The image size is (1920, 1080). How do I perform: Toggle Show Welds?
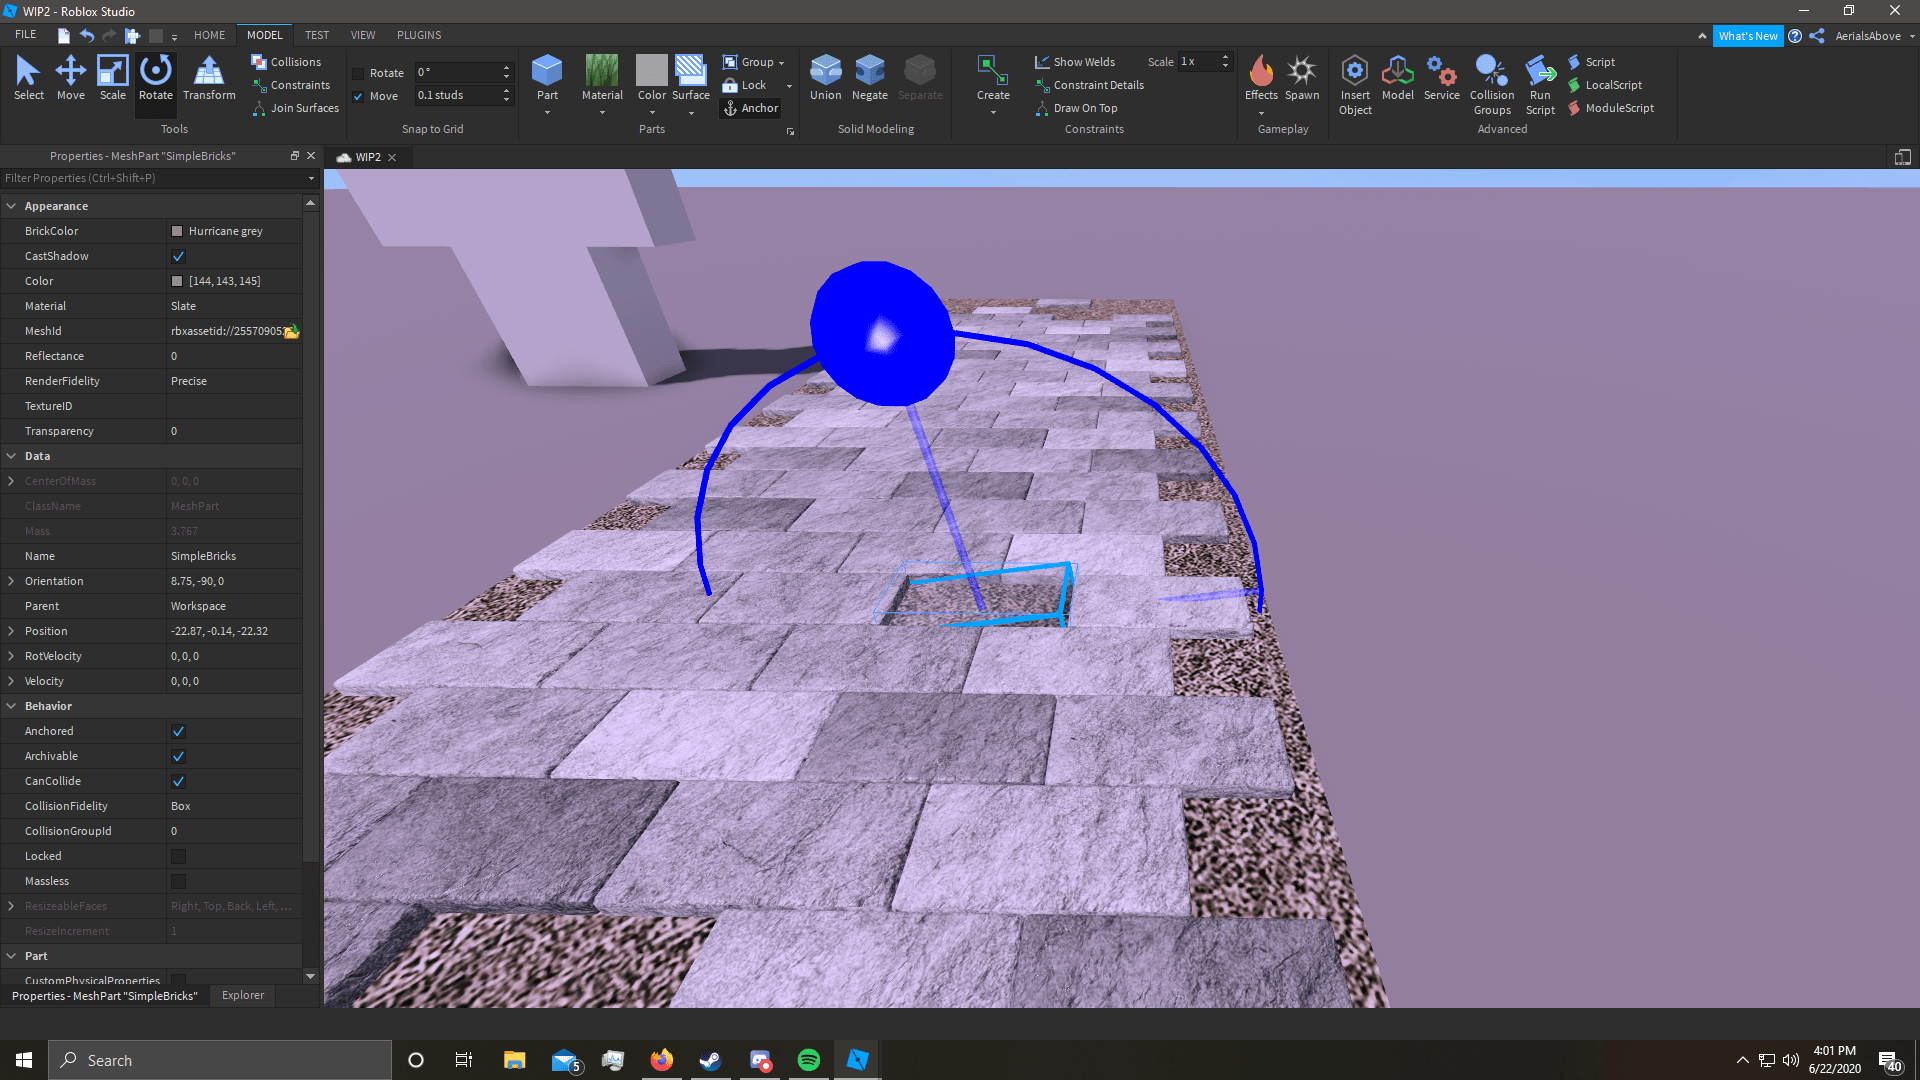[x=1075, y=62]
